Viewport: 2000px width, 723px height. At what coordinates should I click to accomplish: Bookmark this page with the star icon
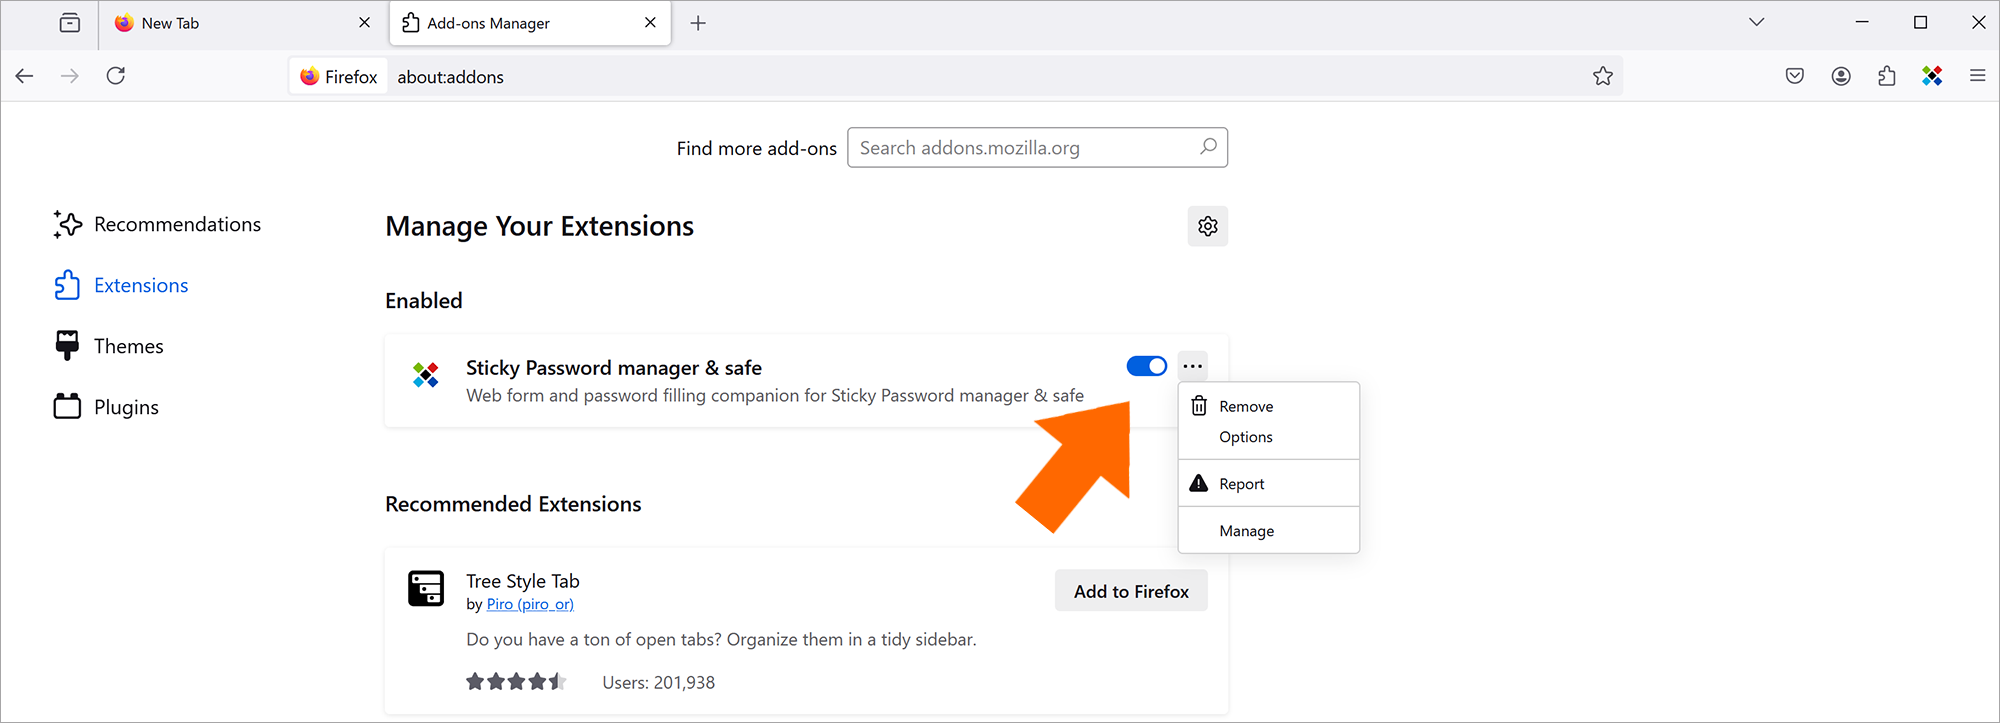(x=1603, y=76)
